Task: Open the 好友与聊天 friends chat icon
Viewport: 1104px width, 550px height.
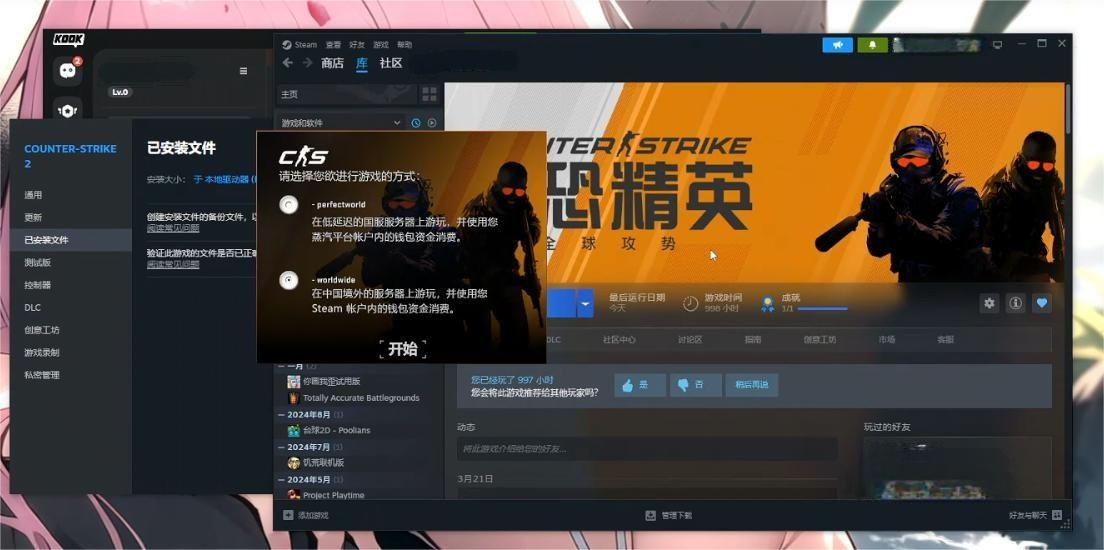Action: [x=1056, y=515]
